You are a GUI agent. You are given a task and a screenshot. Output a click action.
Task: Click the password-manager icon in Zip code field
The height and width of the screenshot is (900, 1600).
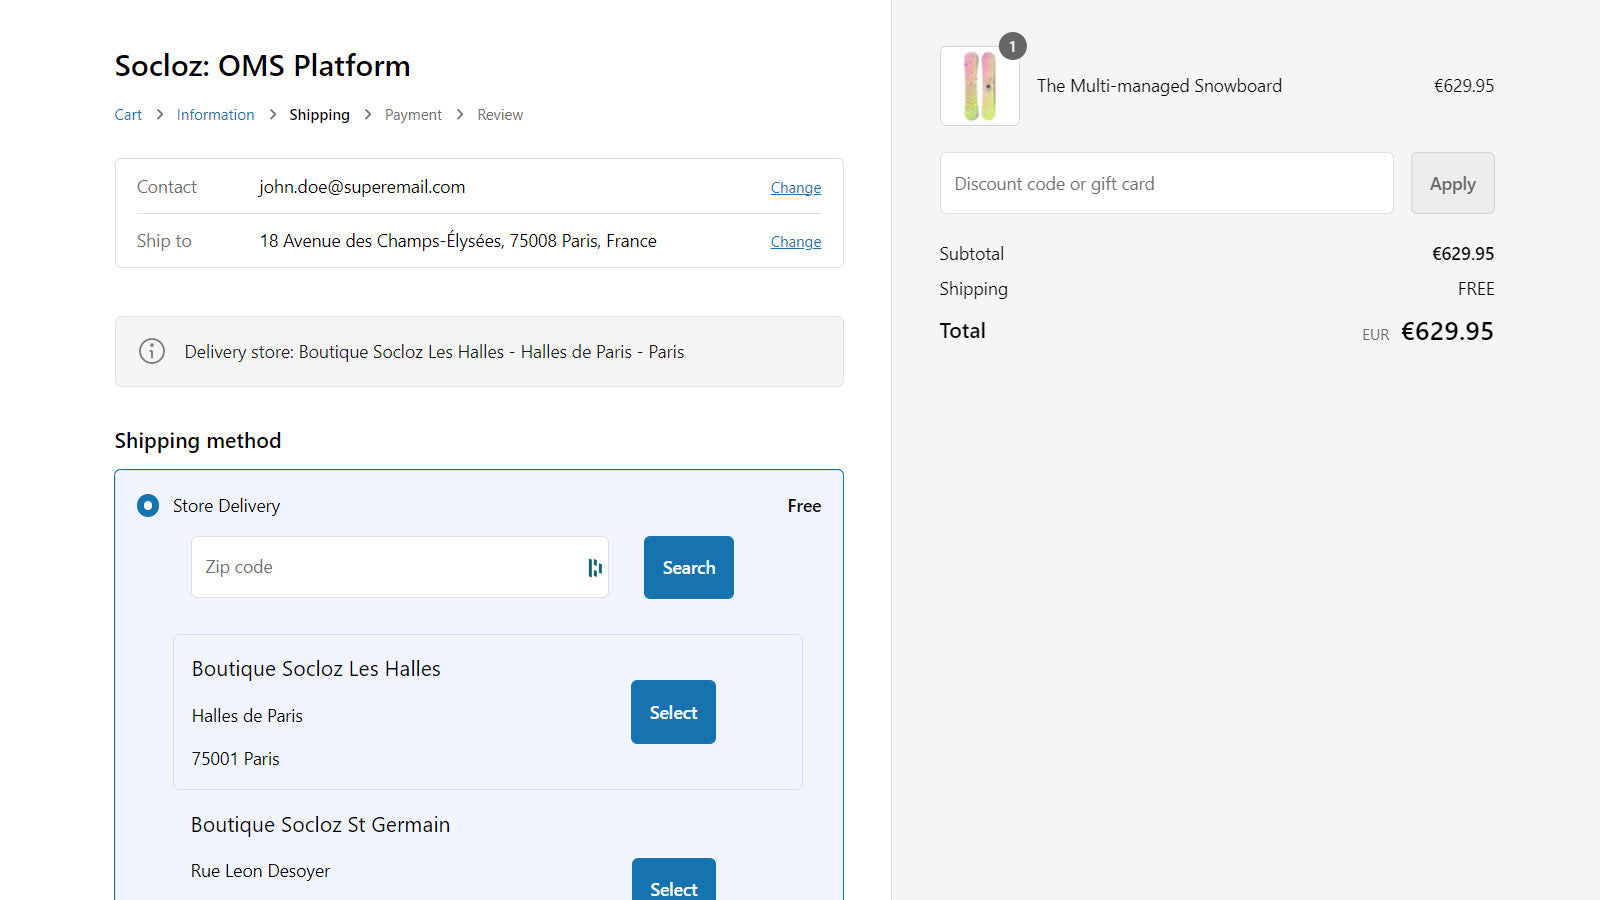pyautogui.click(x=595, y=568)
